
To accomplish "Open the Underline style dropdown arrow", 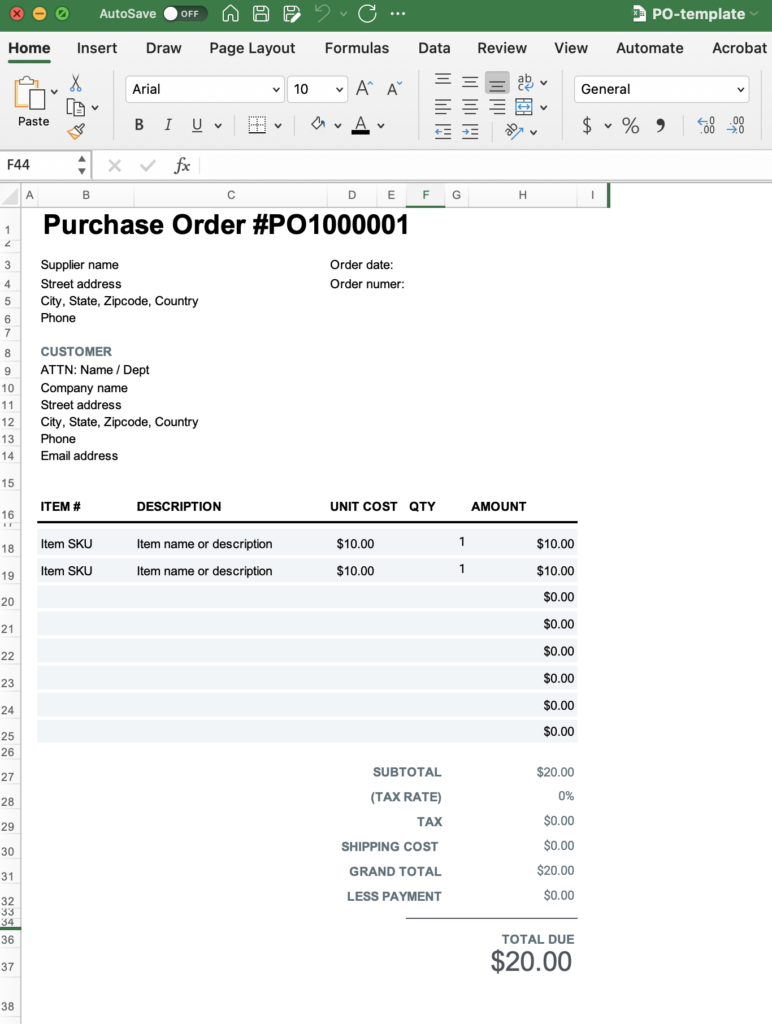I will (218, 125).
